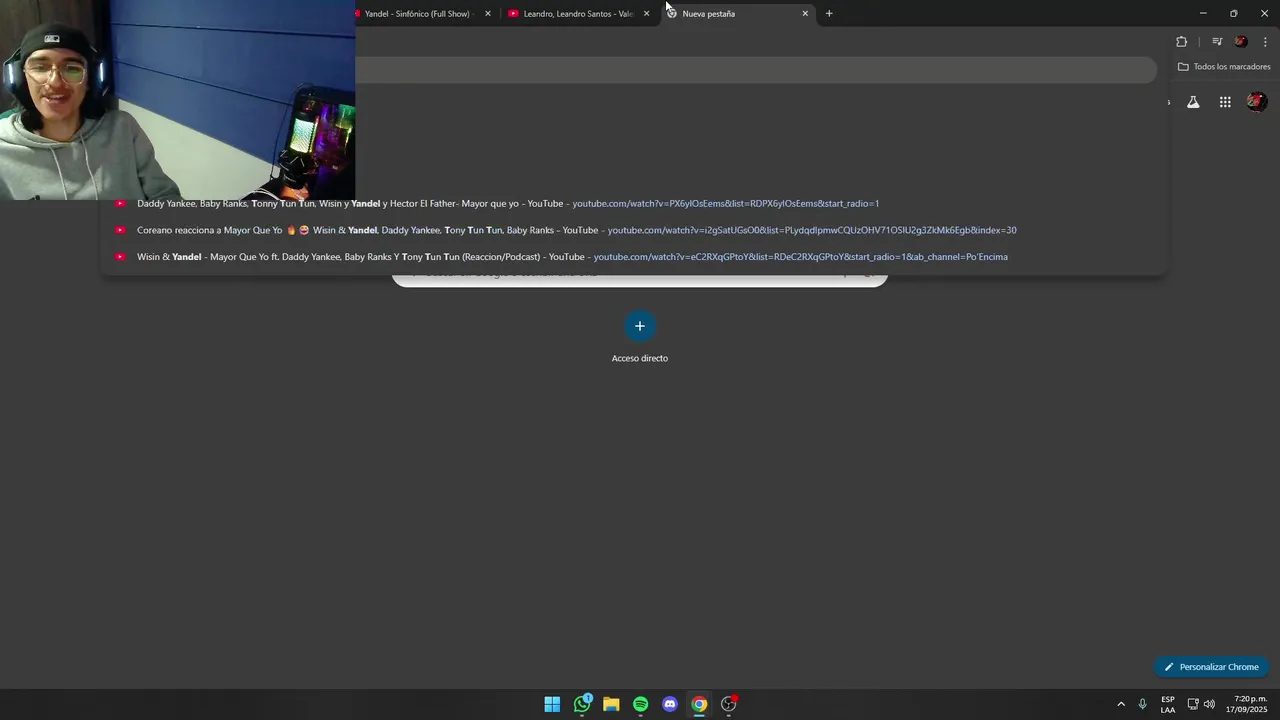Click Personalizar Chrome button
Image resolution: width=1280 pixels, height=720 pixels.
coord(1211,667)
